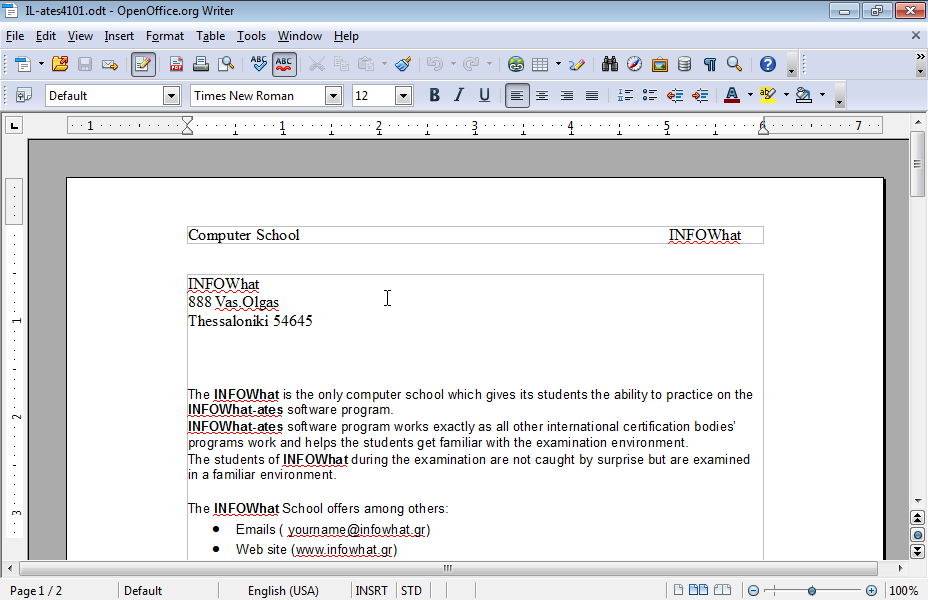The width and height of the screenshot is (928, 600).
Task: Export directly as PDF
Action: 176,64
